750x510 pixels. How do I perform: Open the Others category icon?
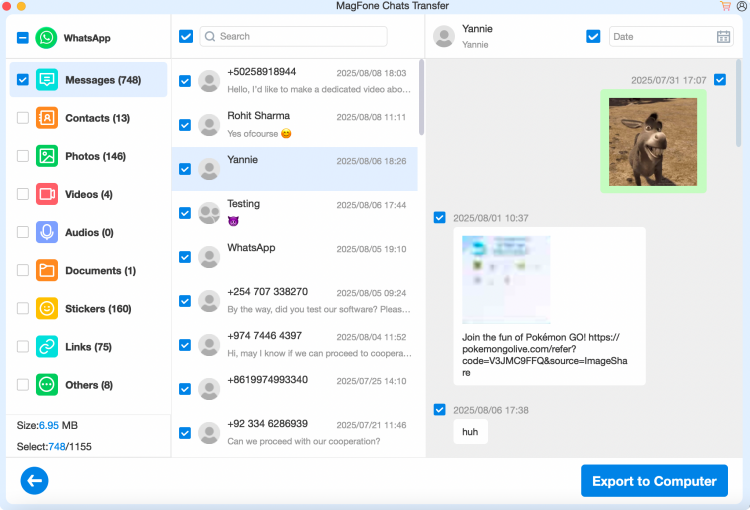(47, 385)
